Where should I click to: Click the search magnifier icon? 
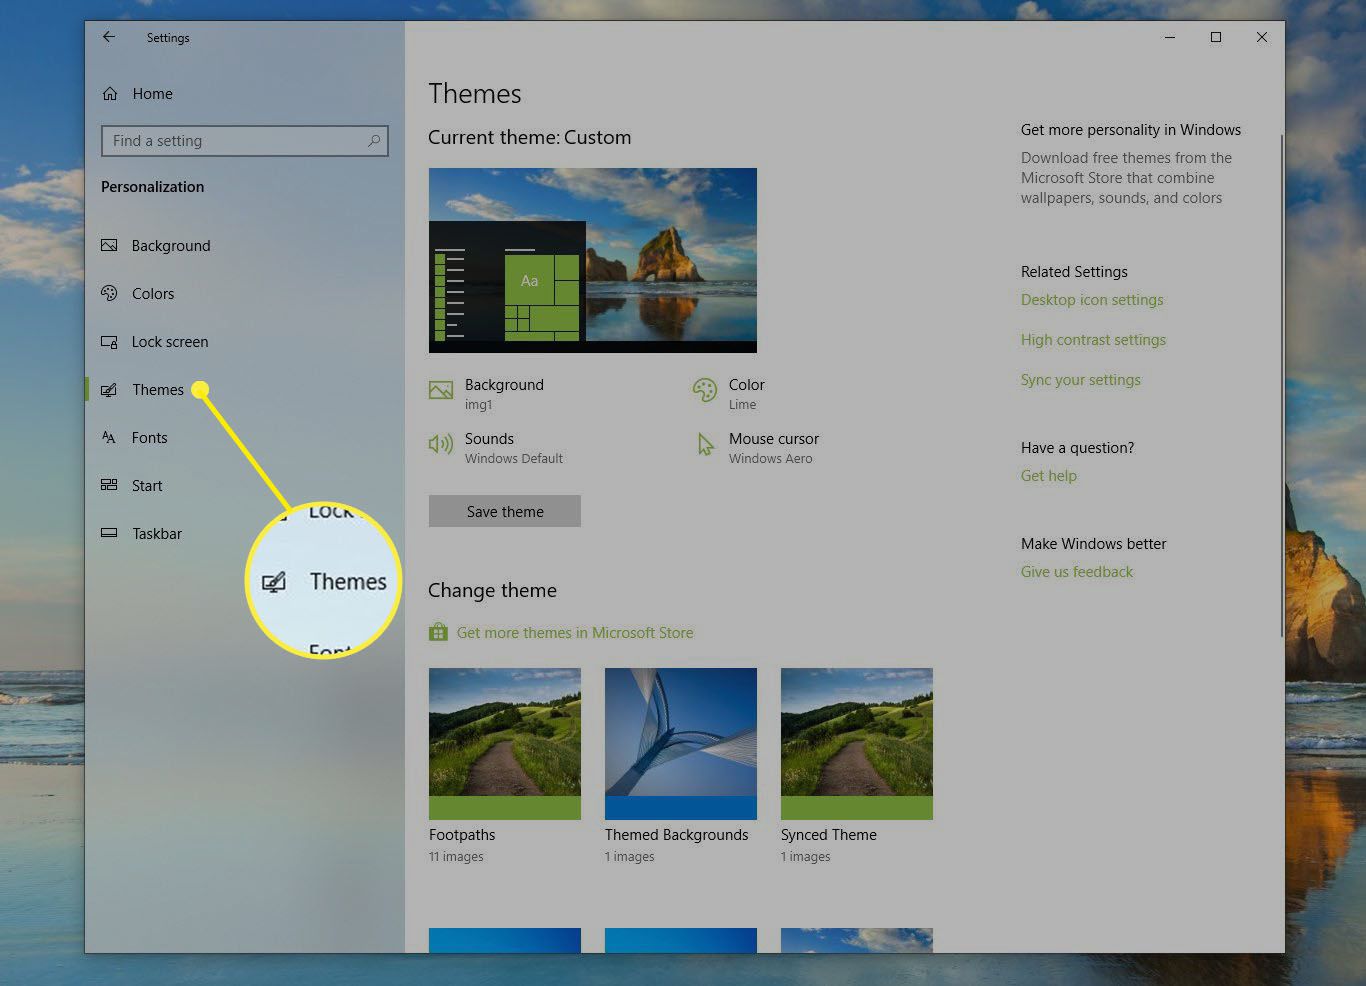click(374, 141)
